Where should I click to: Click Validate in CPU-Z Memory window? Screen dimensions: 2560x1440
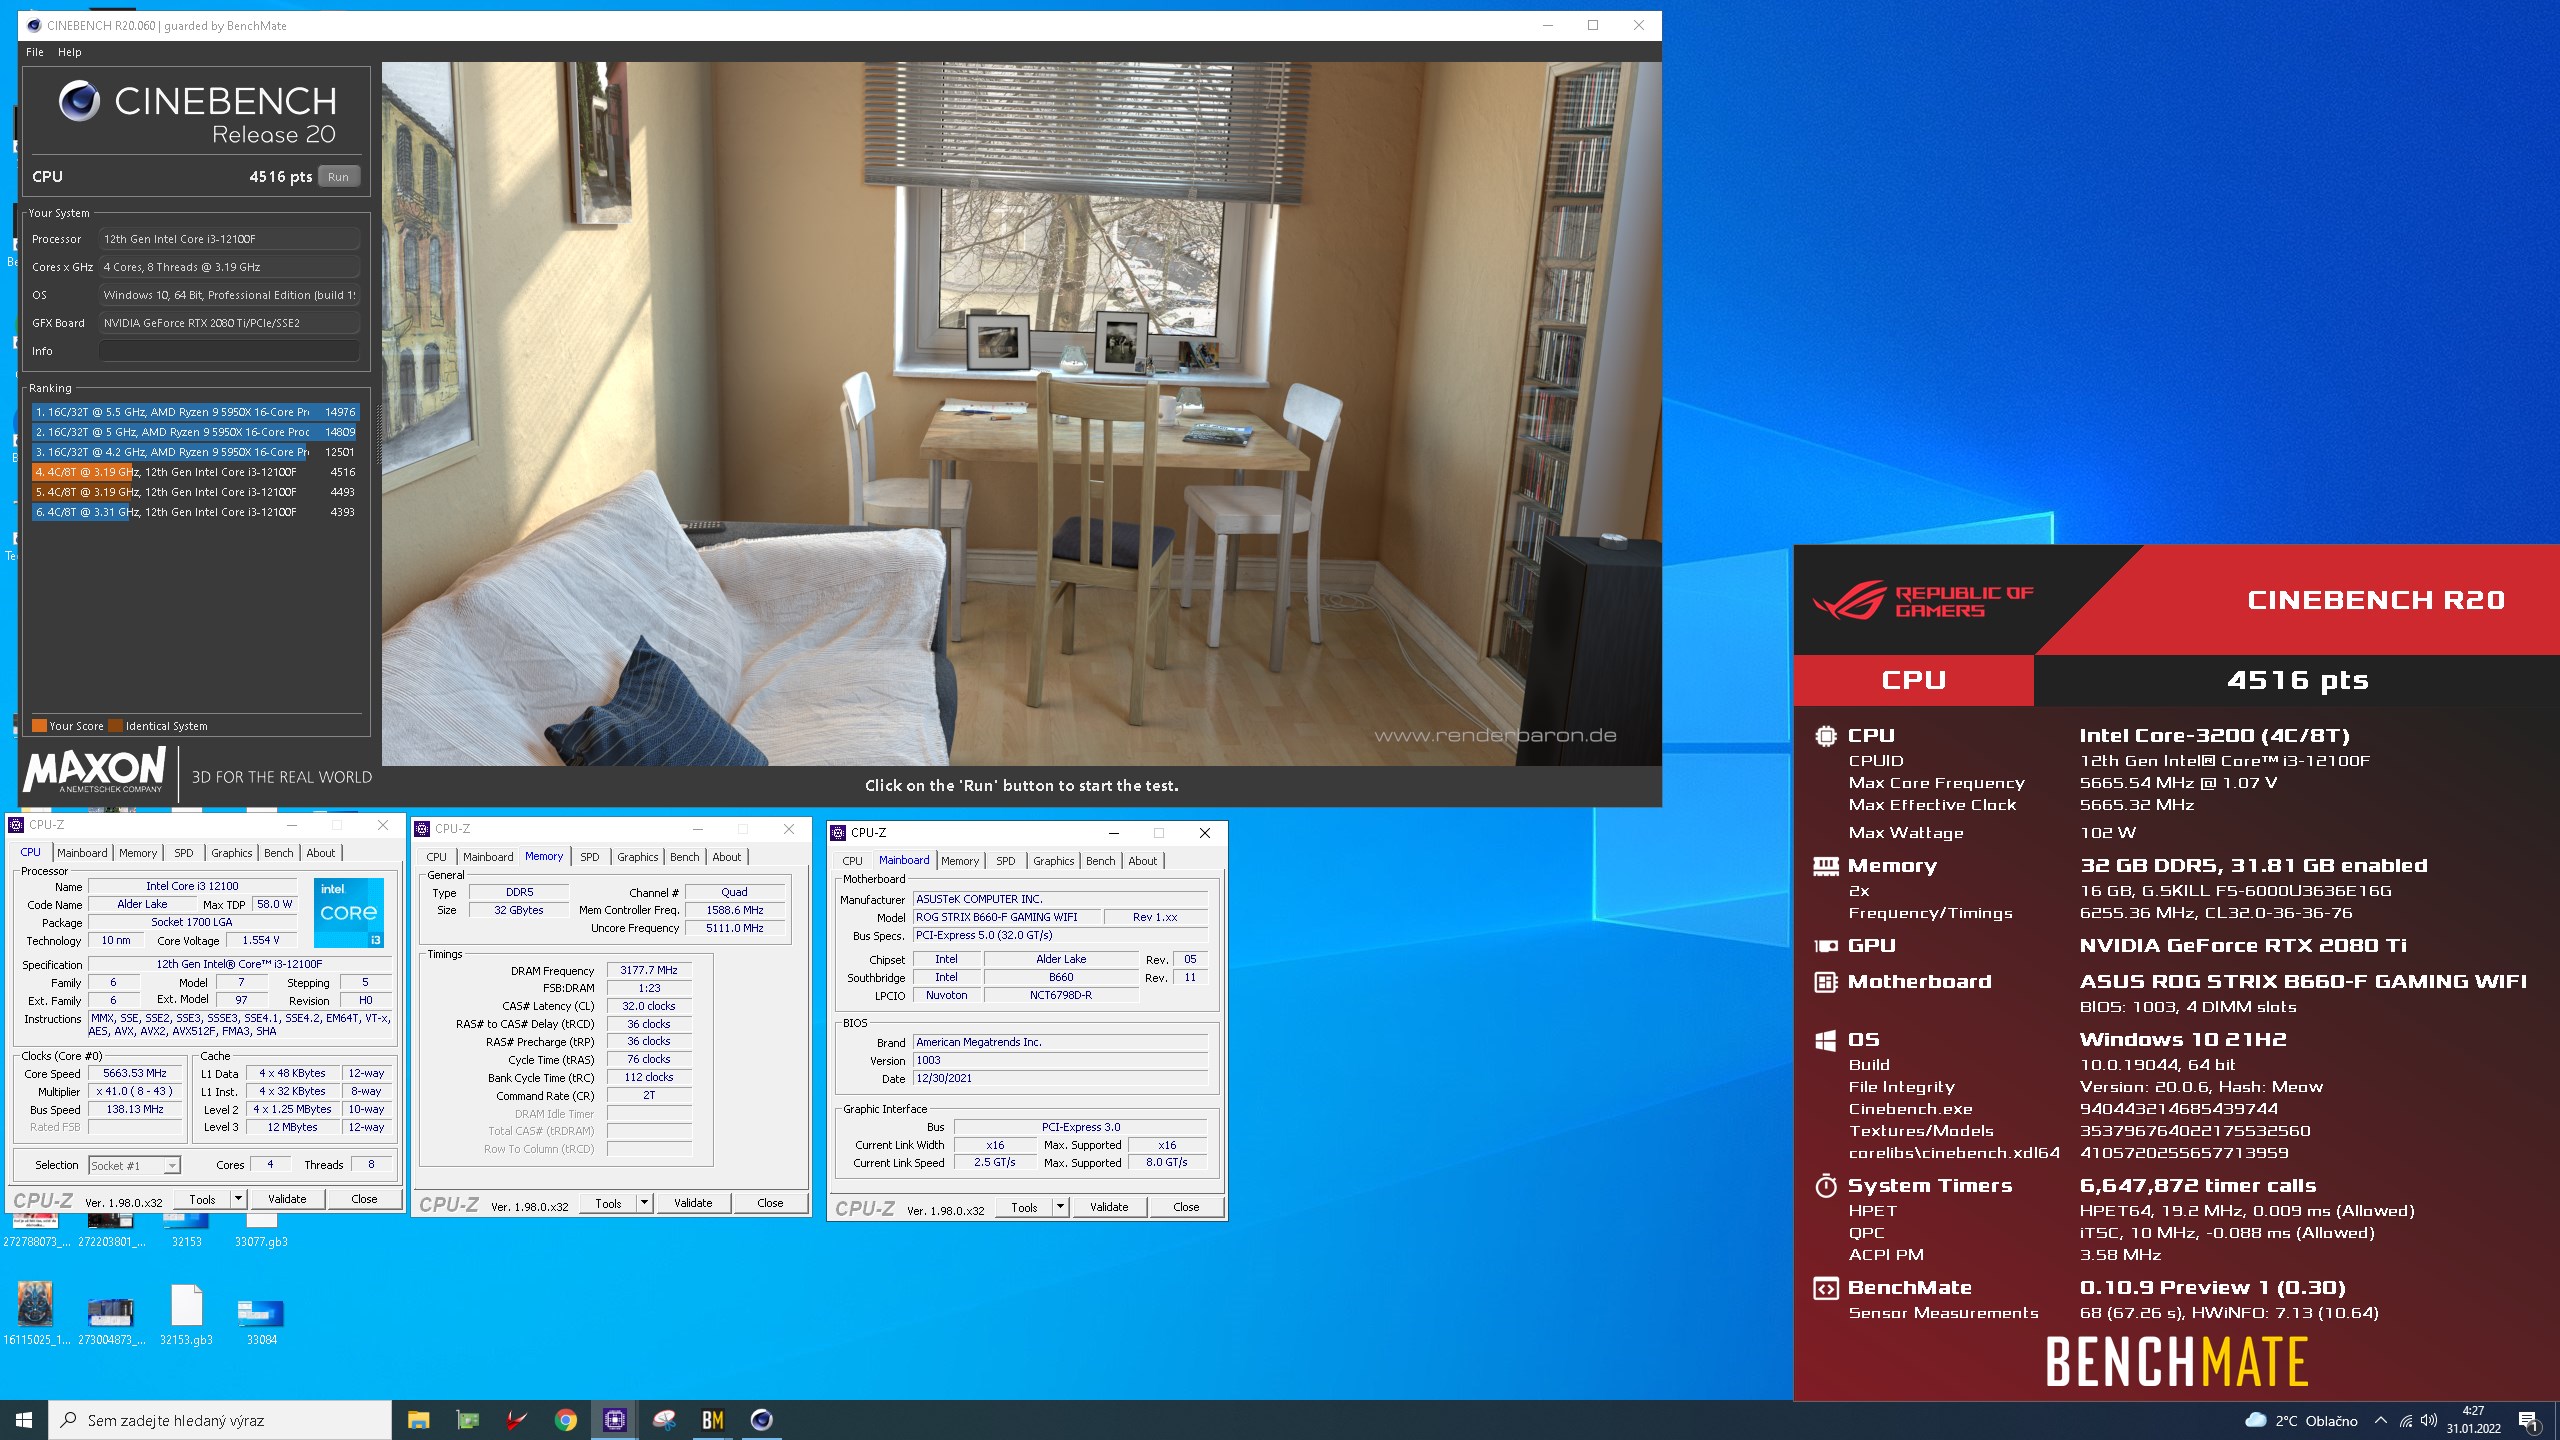(693, 1203)
